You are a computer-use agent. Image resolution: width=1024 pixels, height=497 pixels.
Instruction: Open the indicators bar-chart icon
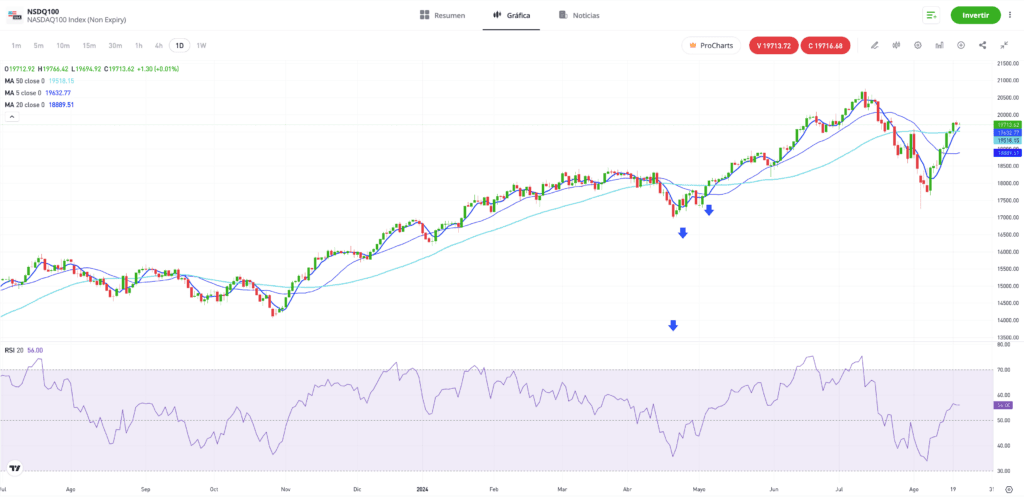[x=939, y=45]
